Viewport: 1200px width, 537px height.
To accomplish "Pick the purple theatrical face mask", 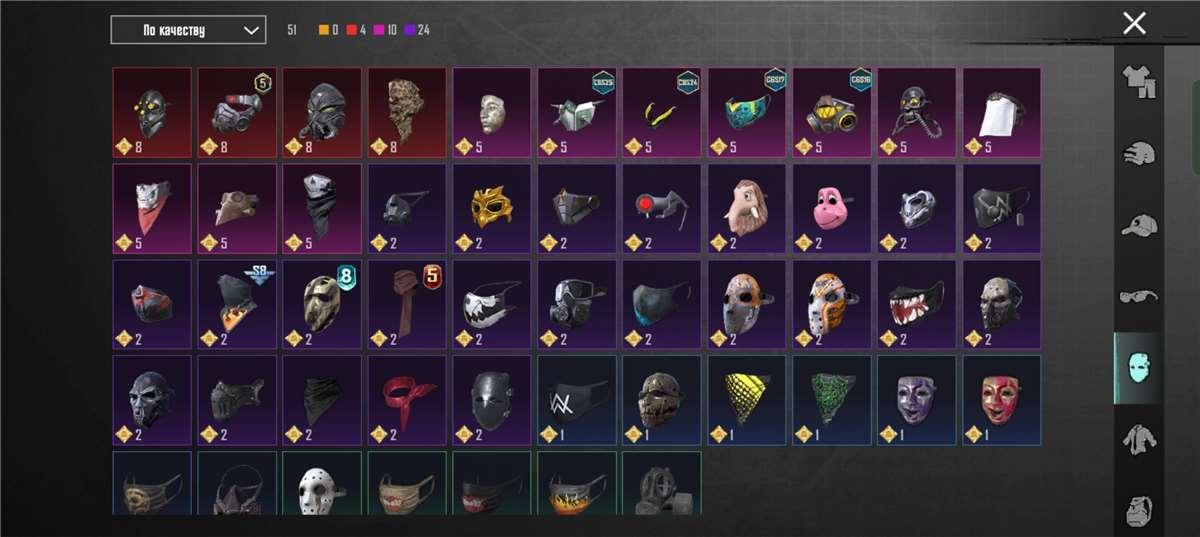I will [917, 400].
